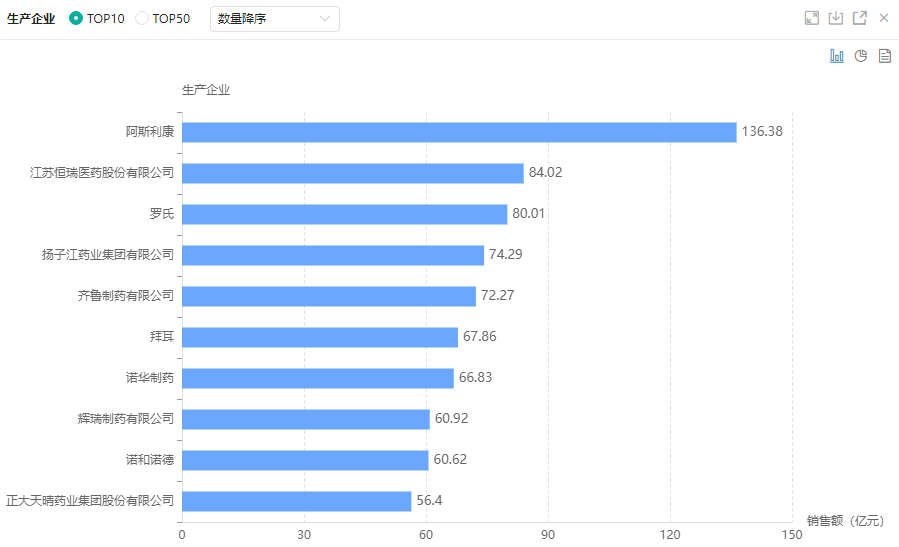899x547 pixels.
Task: Click the 扬子江药业集团有限公司 label
Action: click(x=108, y=255)
